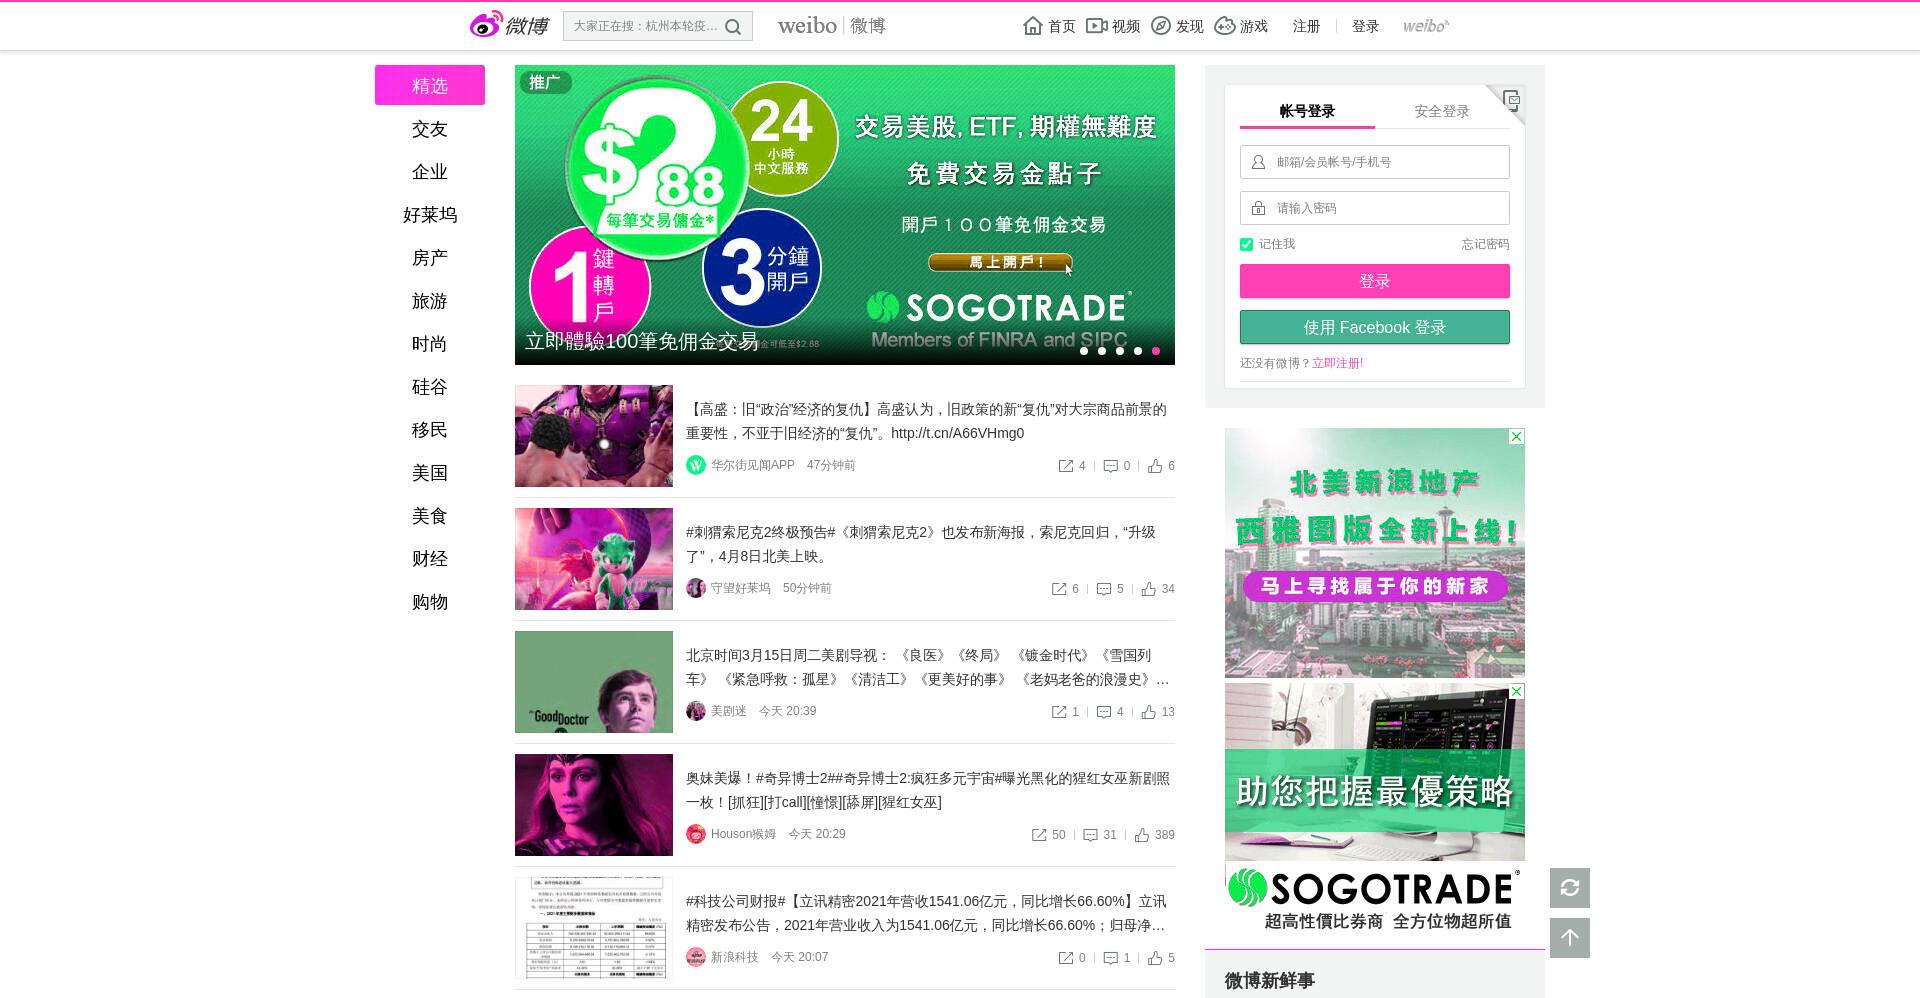The width and height of the screenshot is (1920, 998).
Task: Select the first carousel dot
Action: pos(1084,351)
